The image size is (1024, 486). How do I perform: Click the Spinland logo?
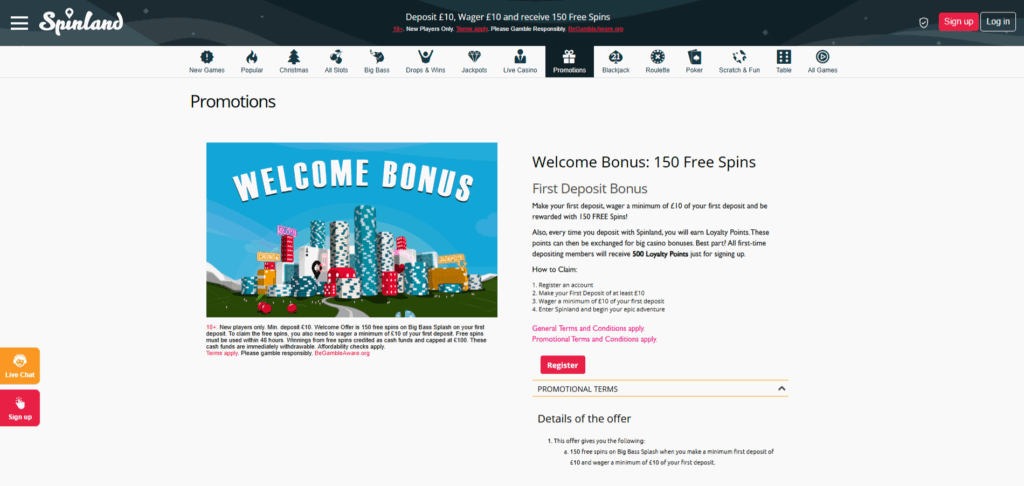(81, 22)
